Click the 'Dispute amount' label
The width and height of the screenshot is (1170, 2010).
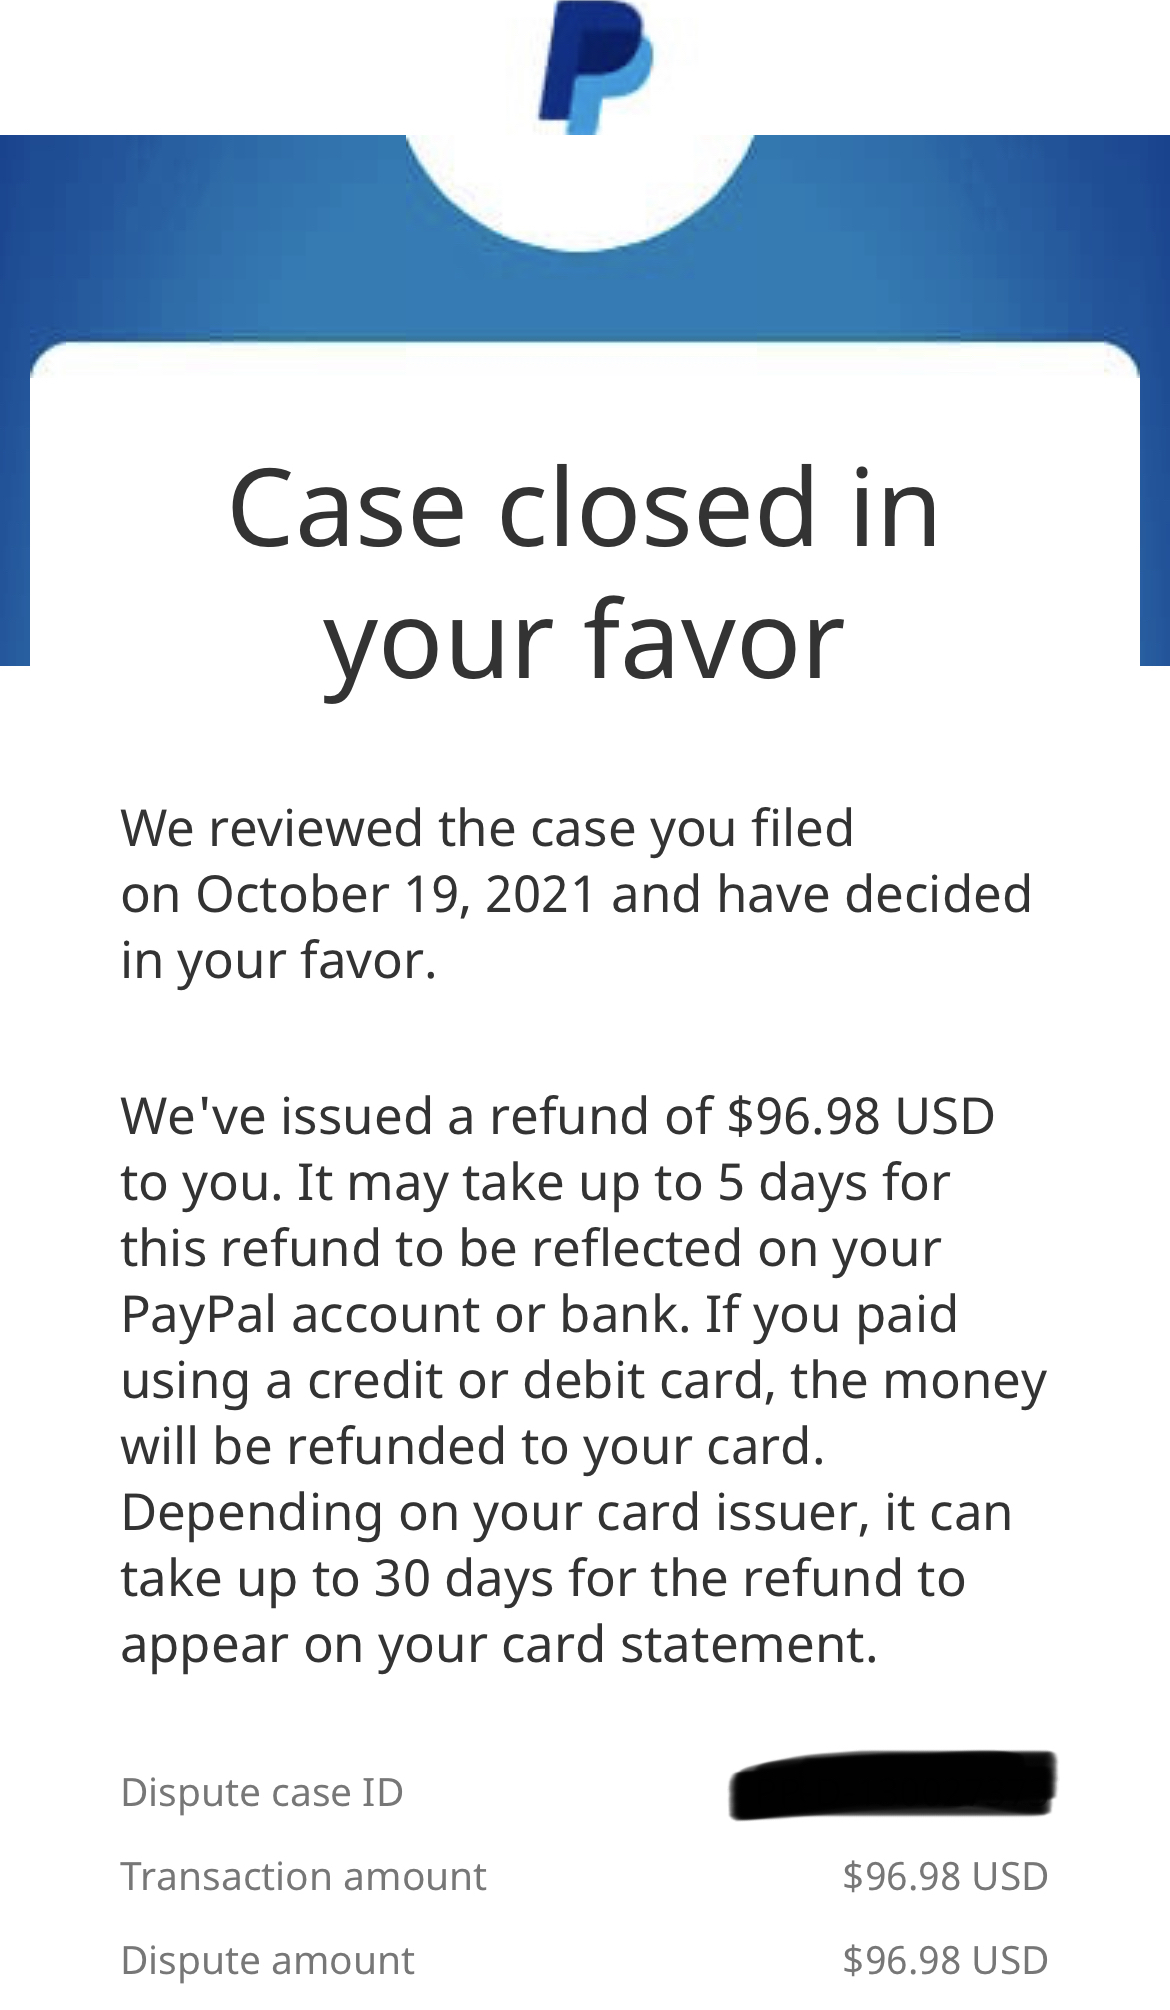pos(267,1961)
